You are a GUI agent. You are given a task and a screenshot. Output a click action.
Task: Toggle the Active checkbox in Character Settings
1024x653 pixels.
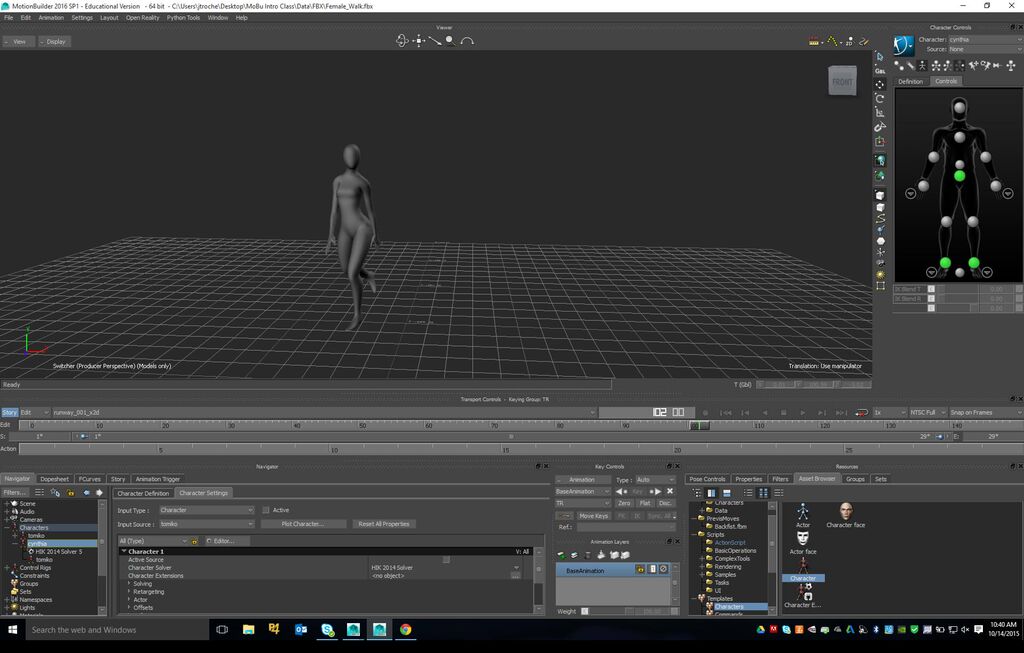pyautogui.click(x=266, y=510)
